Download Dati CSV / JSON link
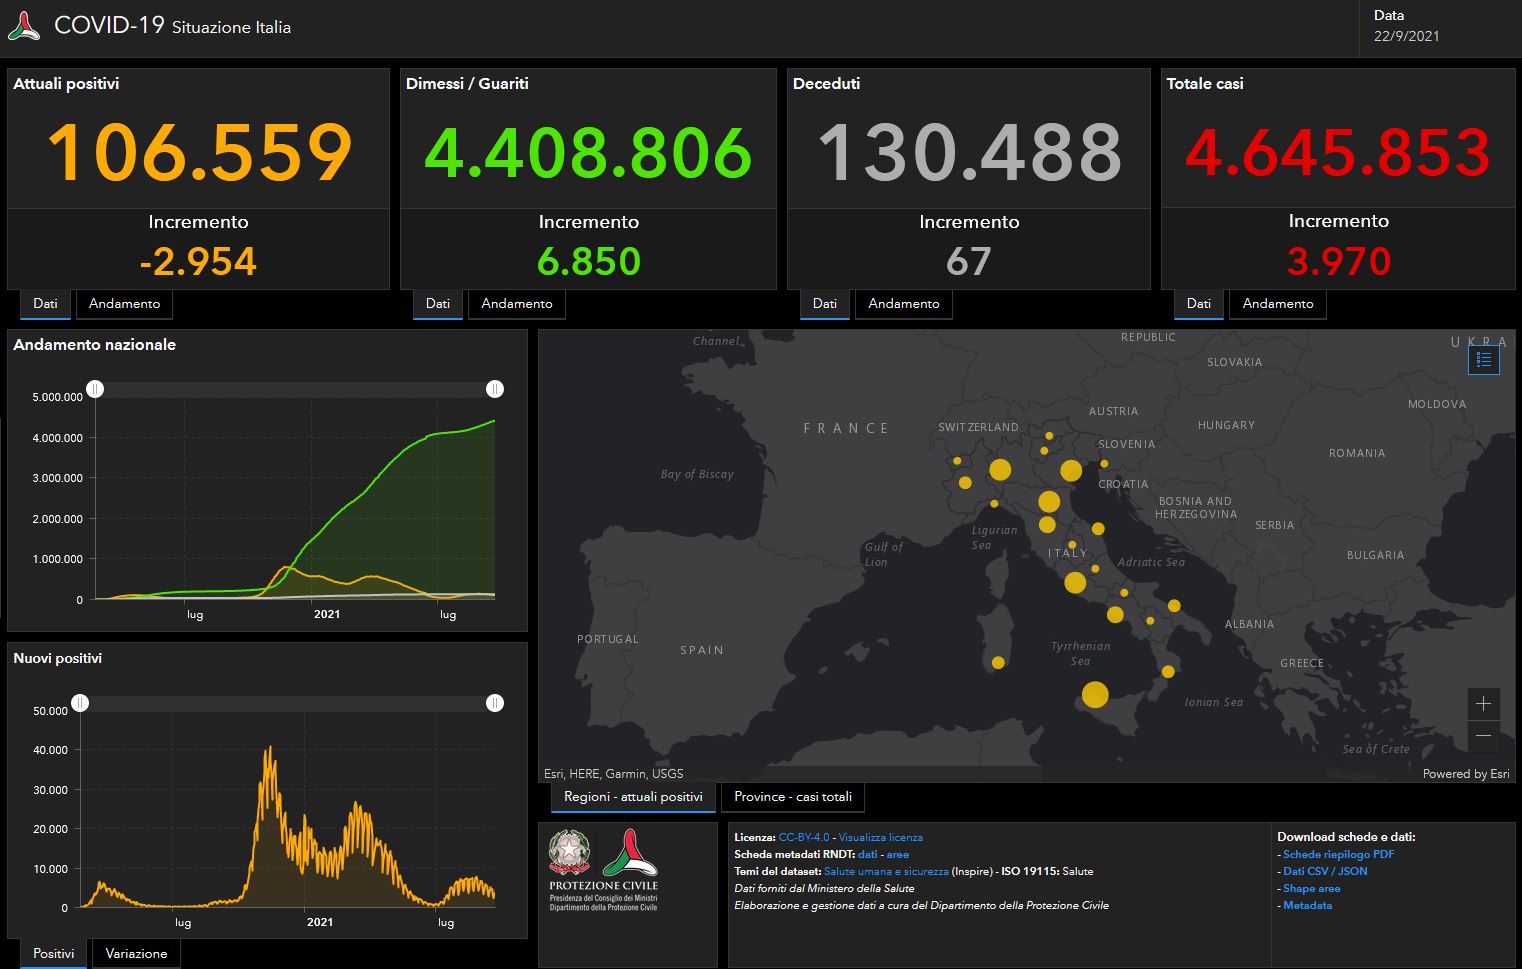The height and width of the screenshot is (969, 1522). [x=1325, y=871]
